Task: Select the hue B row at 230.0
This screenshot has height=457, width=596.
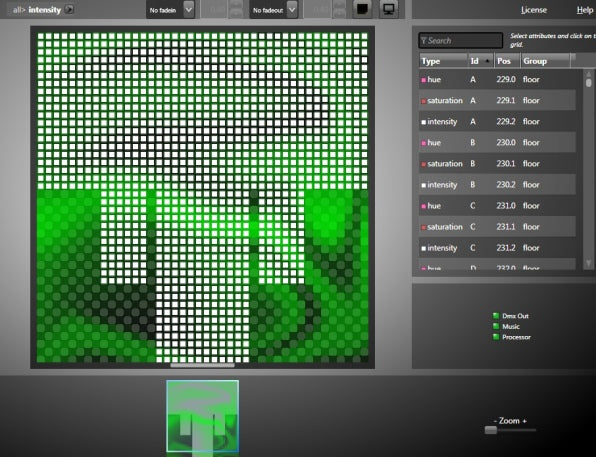Action: tap(497, 143)
